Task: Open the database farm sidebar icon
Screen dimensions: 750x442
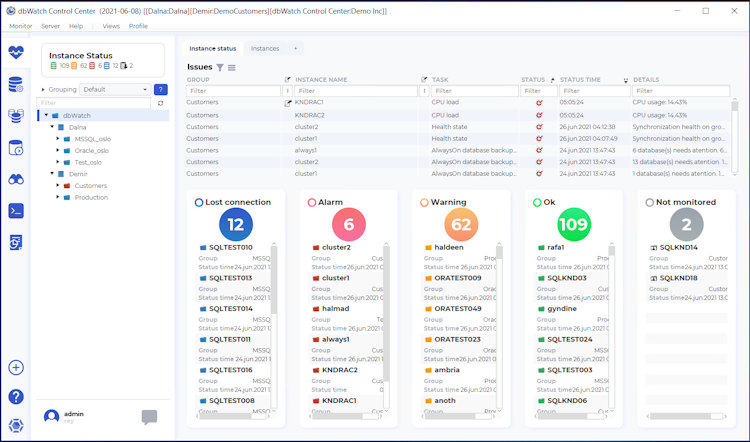Action: pos(16,116)
